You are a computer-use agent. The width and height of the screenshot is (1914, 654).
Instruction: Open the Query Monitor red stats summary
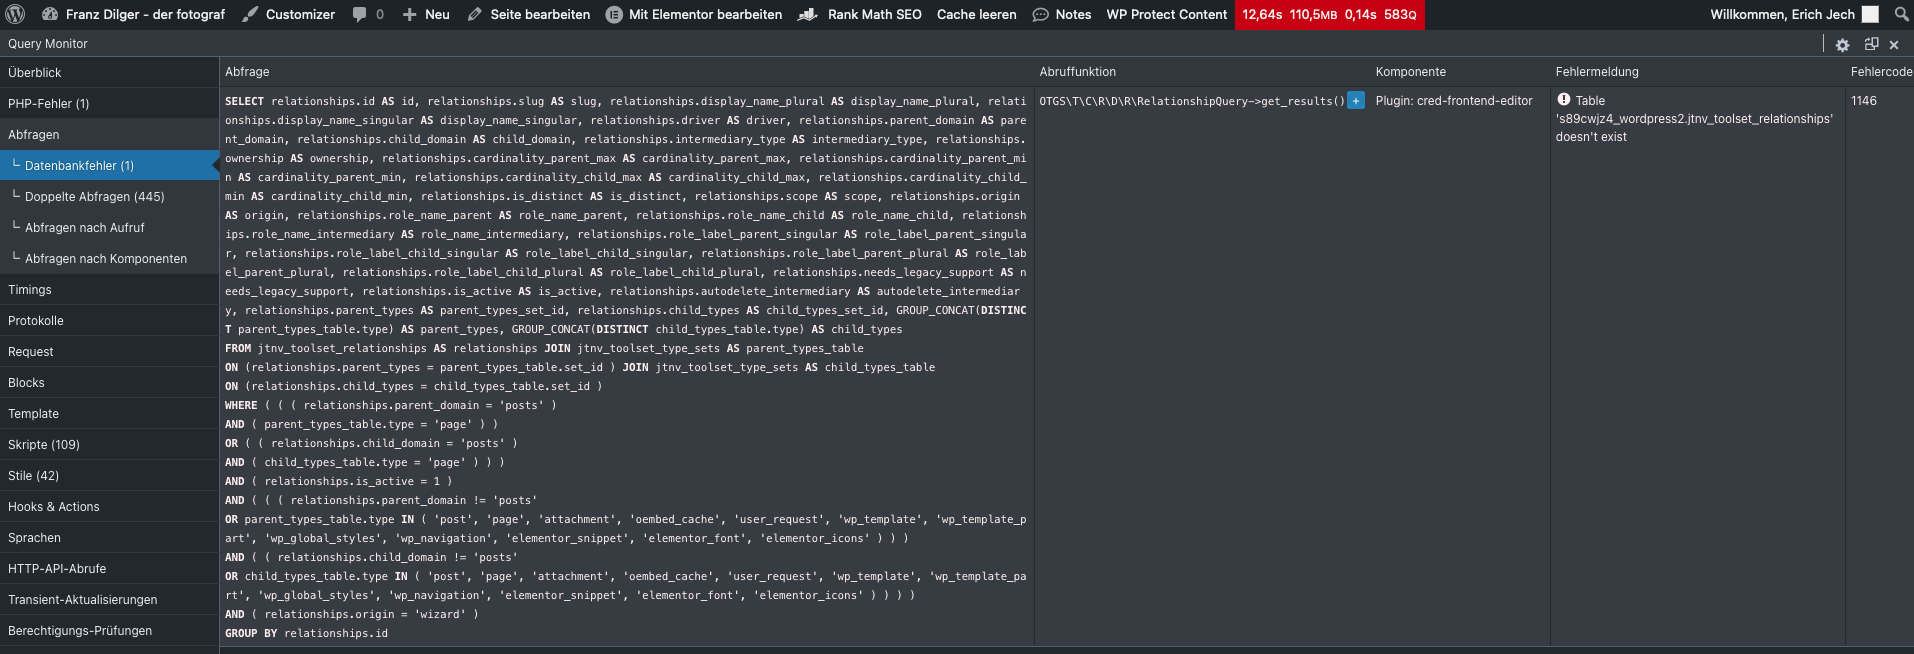[1329, 14]
